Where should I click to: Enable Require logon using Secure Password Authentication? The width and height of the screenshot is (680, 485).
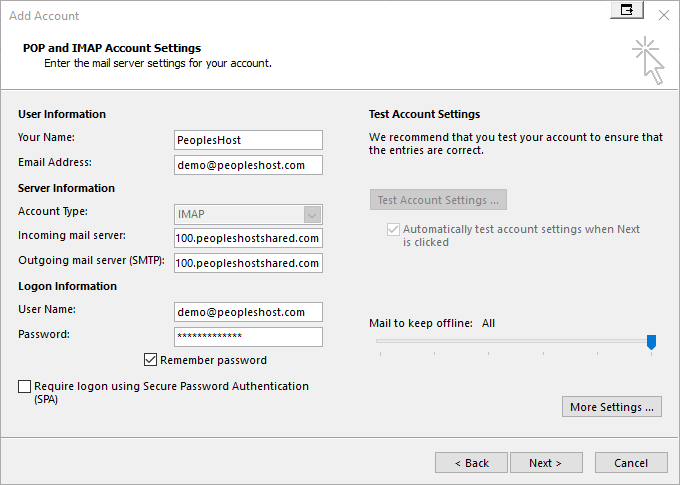24,386
